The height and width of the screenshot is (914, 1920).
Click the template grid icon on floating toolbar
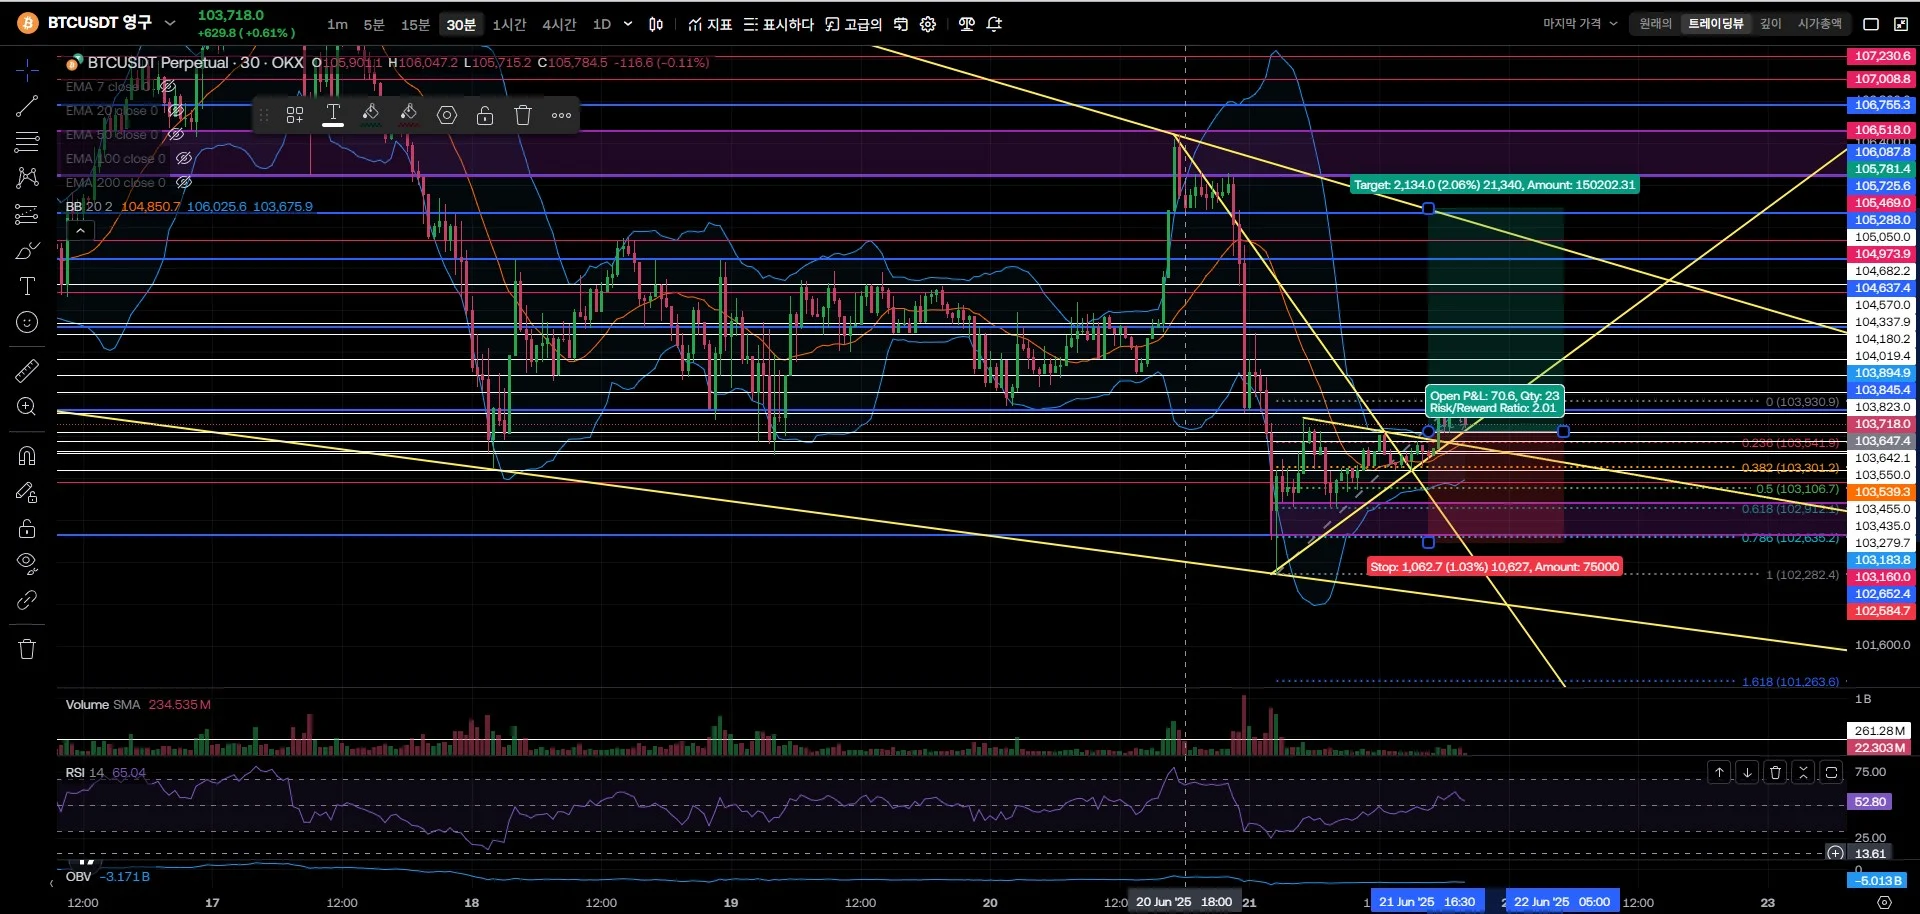295,115
